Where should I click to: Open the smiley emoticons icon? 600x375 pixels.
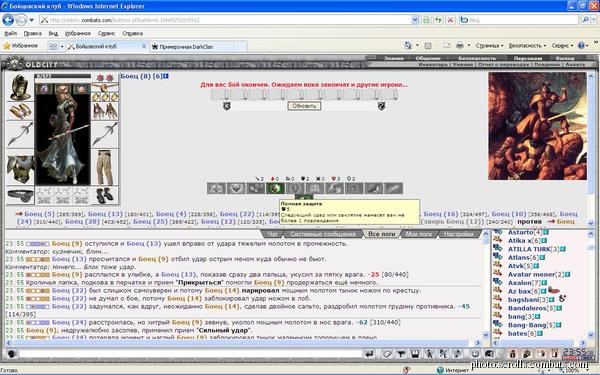click(475, 354)
